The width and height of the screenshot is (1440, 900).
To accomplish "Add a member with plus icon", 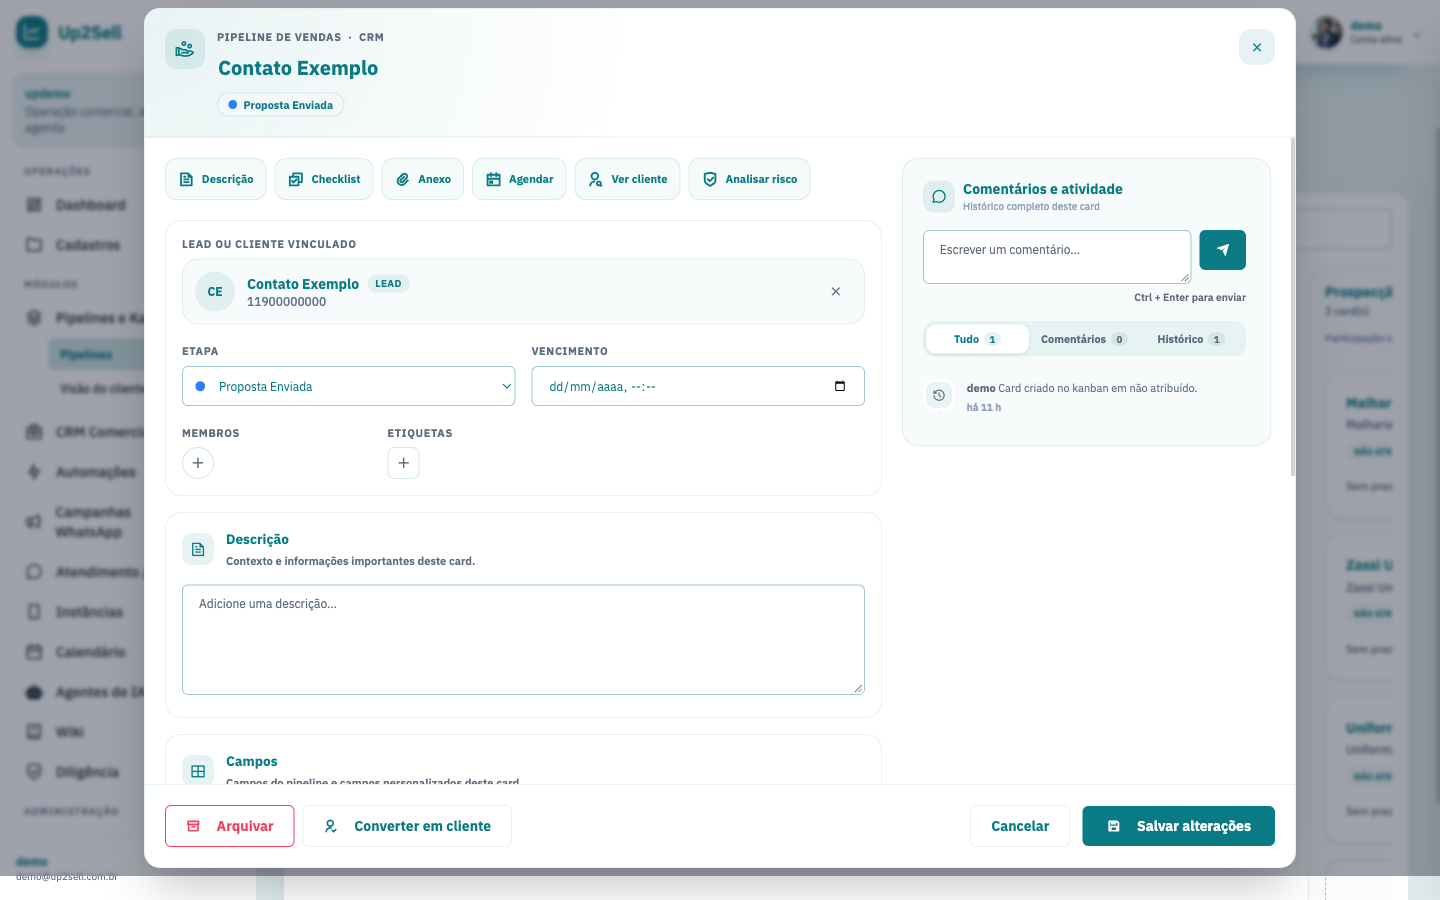I will point(198,463).
